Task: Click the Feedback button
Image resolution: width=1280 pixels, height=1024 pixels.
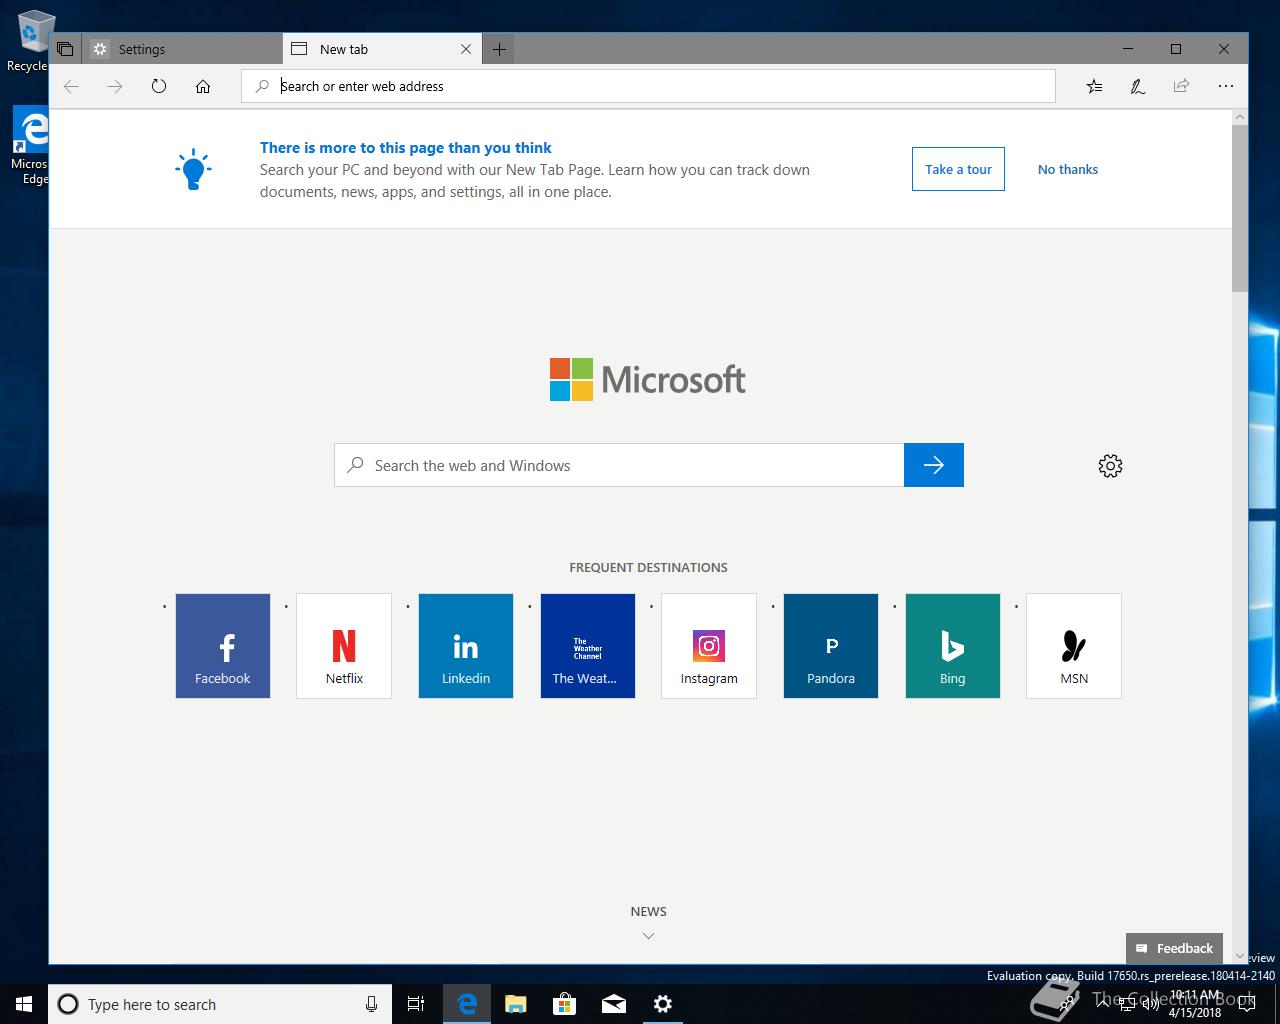Action: click(x=1174, y=949)
